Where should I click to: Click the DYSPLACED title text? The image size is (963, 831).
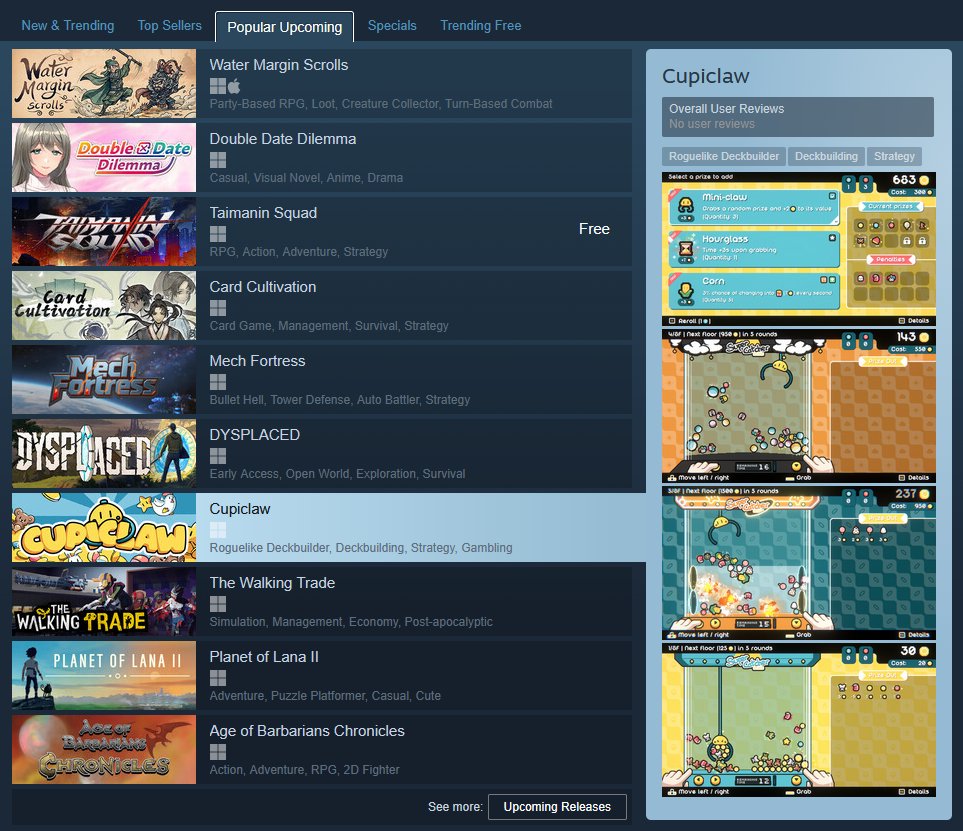pyautogui.click(x=254, y=435)
